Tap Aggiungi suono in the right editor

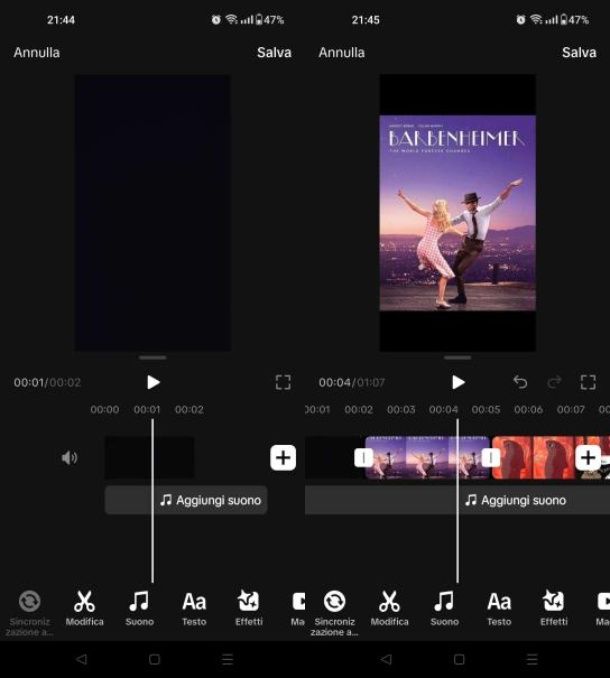coord(515,500)
